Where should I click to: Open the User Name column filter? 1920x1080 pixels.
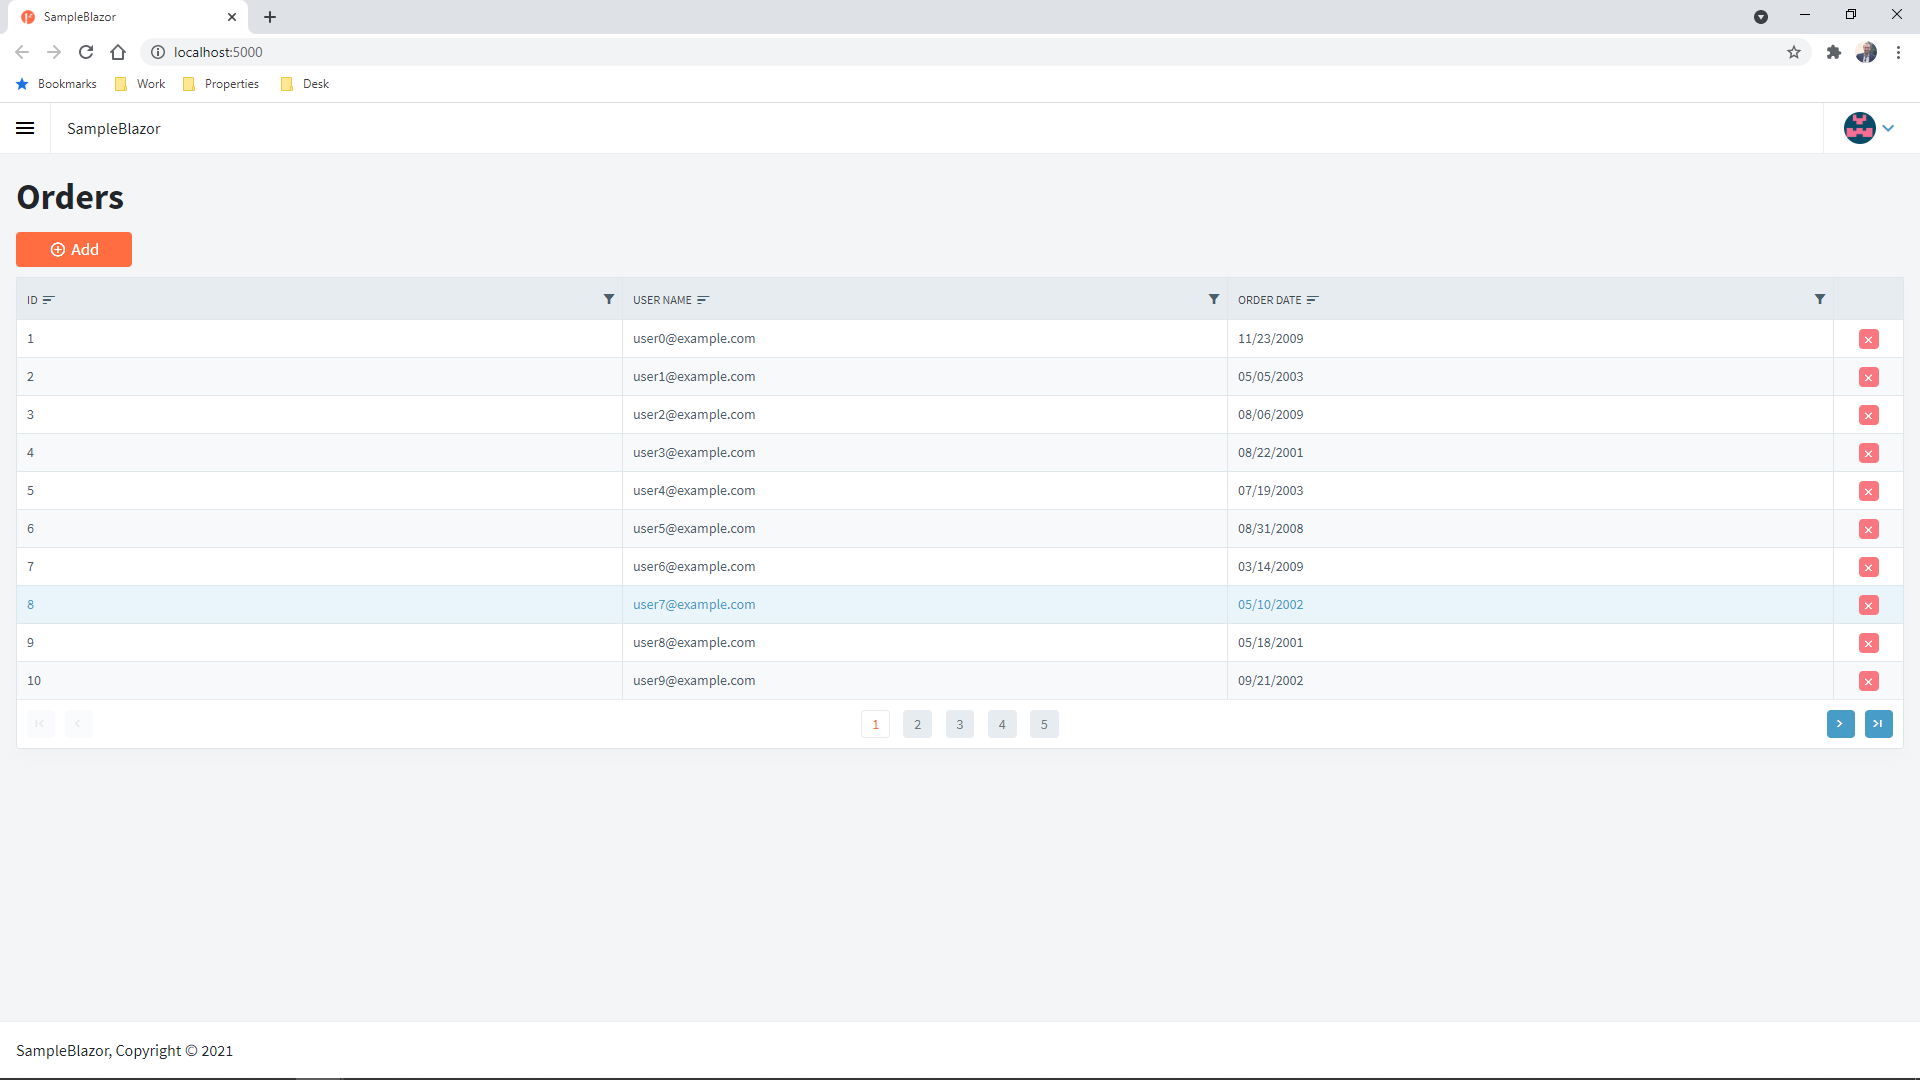click(x=1213, y=299)
